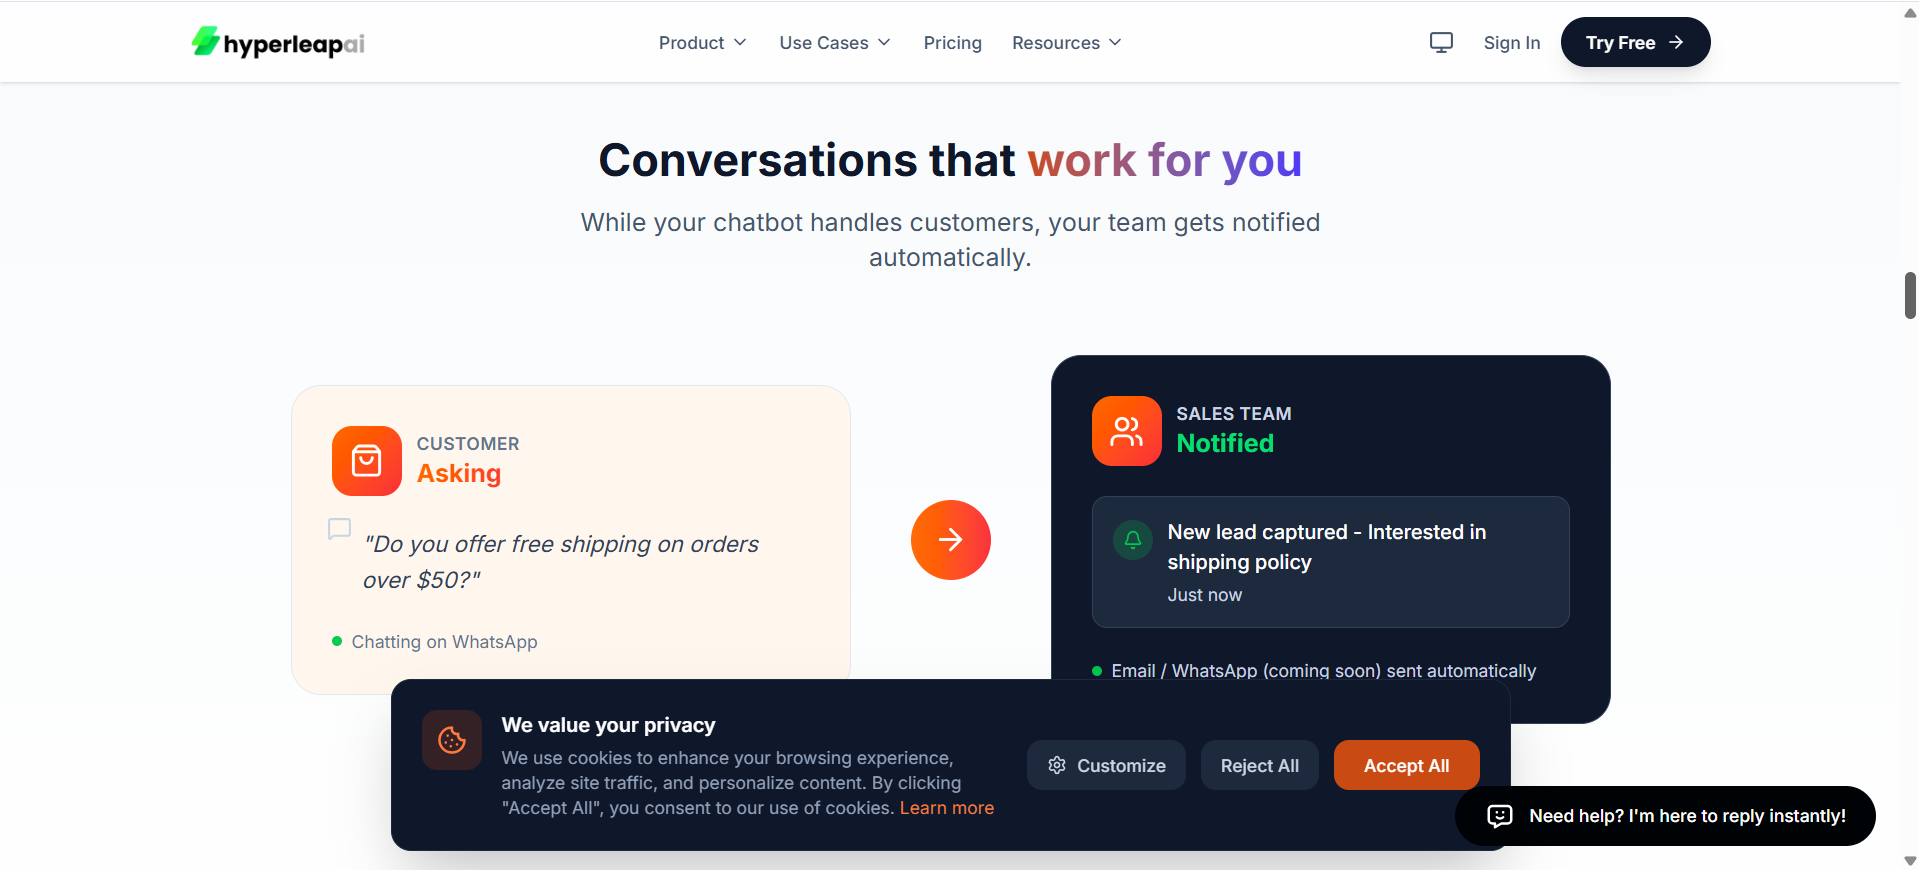Click the Try Free button
The height and width of the screenshot is (870, 1919).
(1636, 42)
